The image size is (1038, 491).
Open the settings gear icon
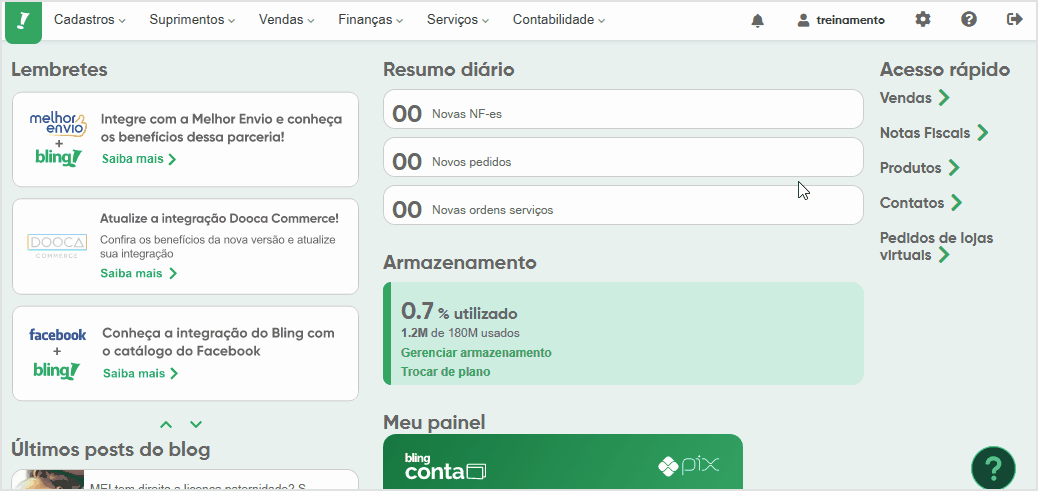point(922,20)
